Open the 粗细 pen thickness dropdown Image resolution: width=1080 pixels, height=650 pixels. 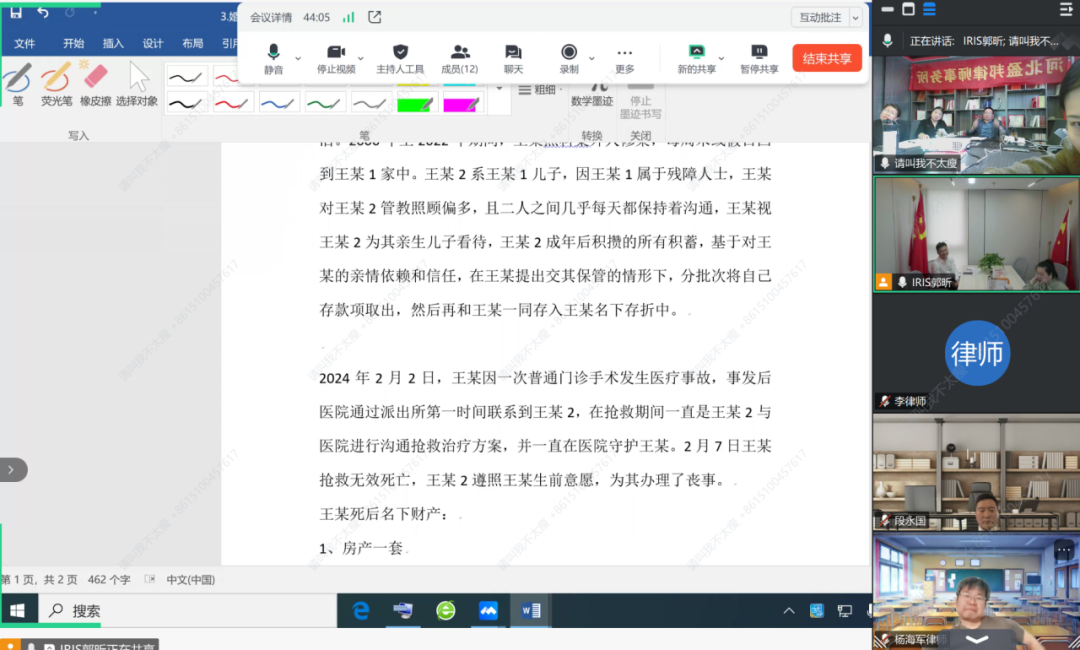coord(537,89)
